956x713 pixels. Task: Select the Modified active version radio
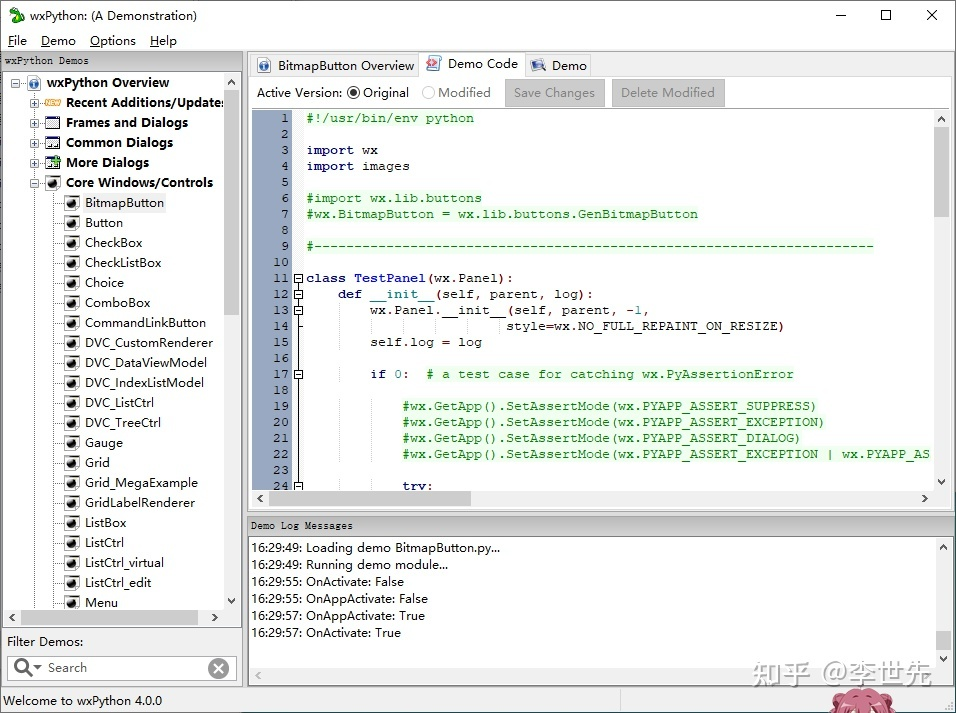click(428, 93)
